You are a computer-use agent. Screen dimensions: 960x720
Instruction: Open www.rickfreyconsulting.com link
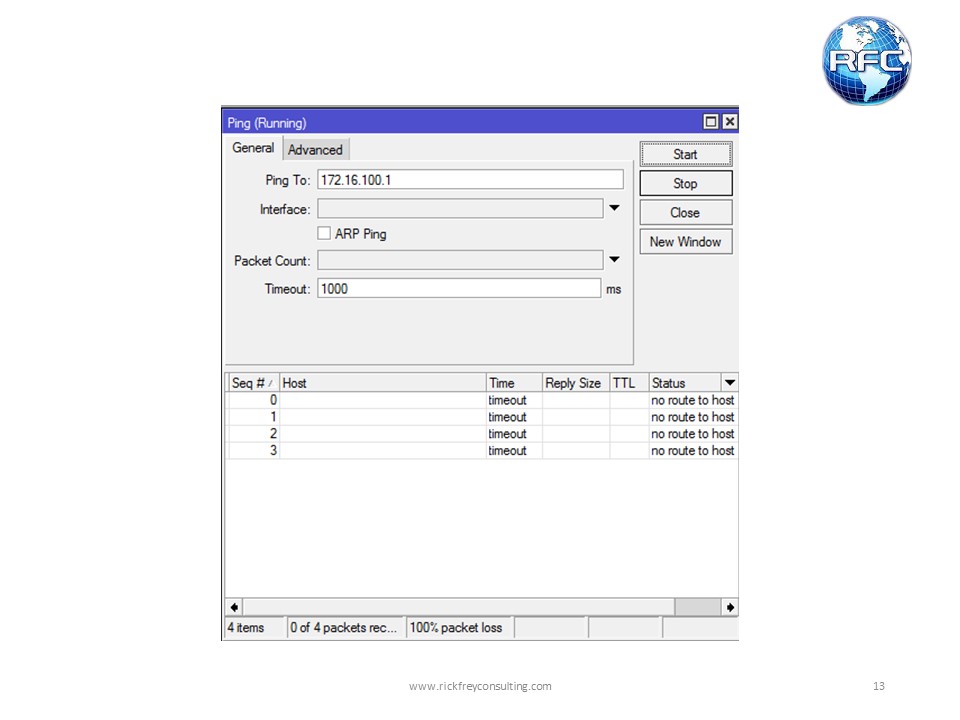pos(479,686)
